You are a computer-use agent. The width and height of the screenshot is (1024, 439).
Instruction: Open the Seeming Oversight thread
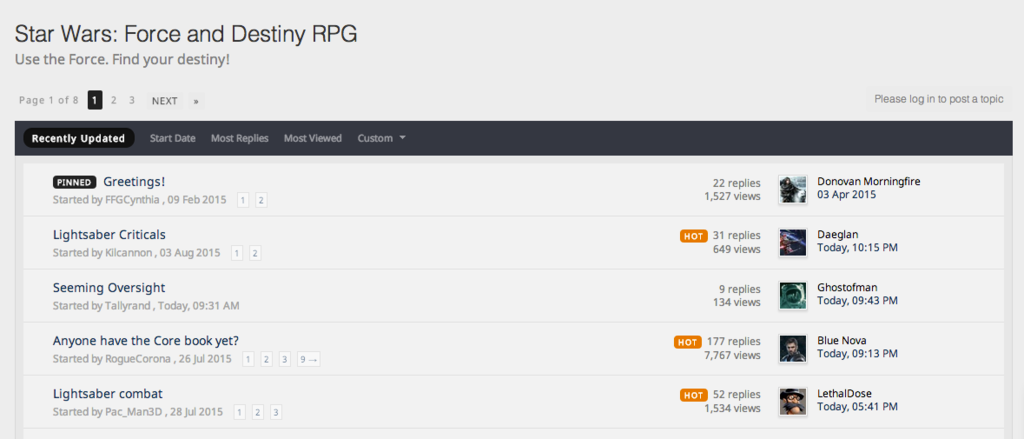pos(108,288)
